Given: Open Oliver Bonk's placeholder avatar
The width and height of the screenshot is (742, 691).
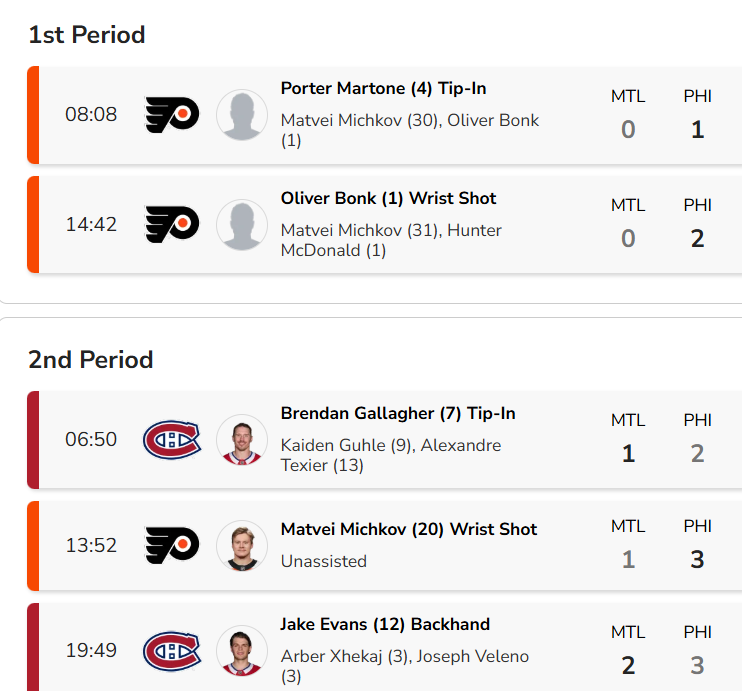Looking at the screenshot, I should [x=242, y=224].
